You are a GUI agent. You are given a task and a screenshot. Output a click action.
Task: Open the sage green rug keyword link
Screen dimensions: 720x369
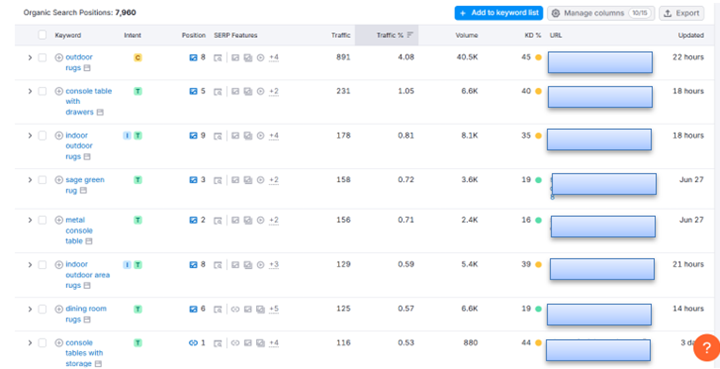85,185
